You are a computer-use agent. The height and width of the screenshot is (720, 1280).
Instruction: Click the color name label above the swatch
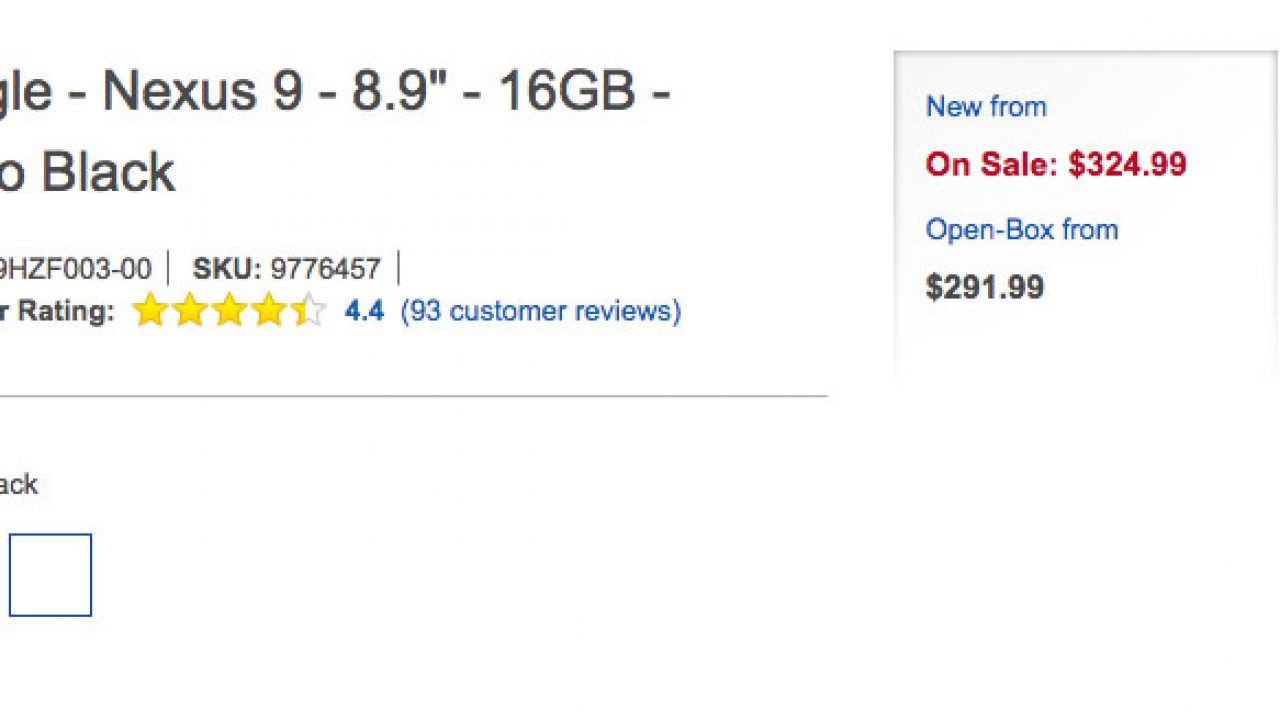pos(18,485)
